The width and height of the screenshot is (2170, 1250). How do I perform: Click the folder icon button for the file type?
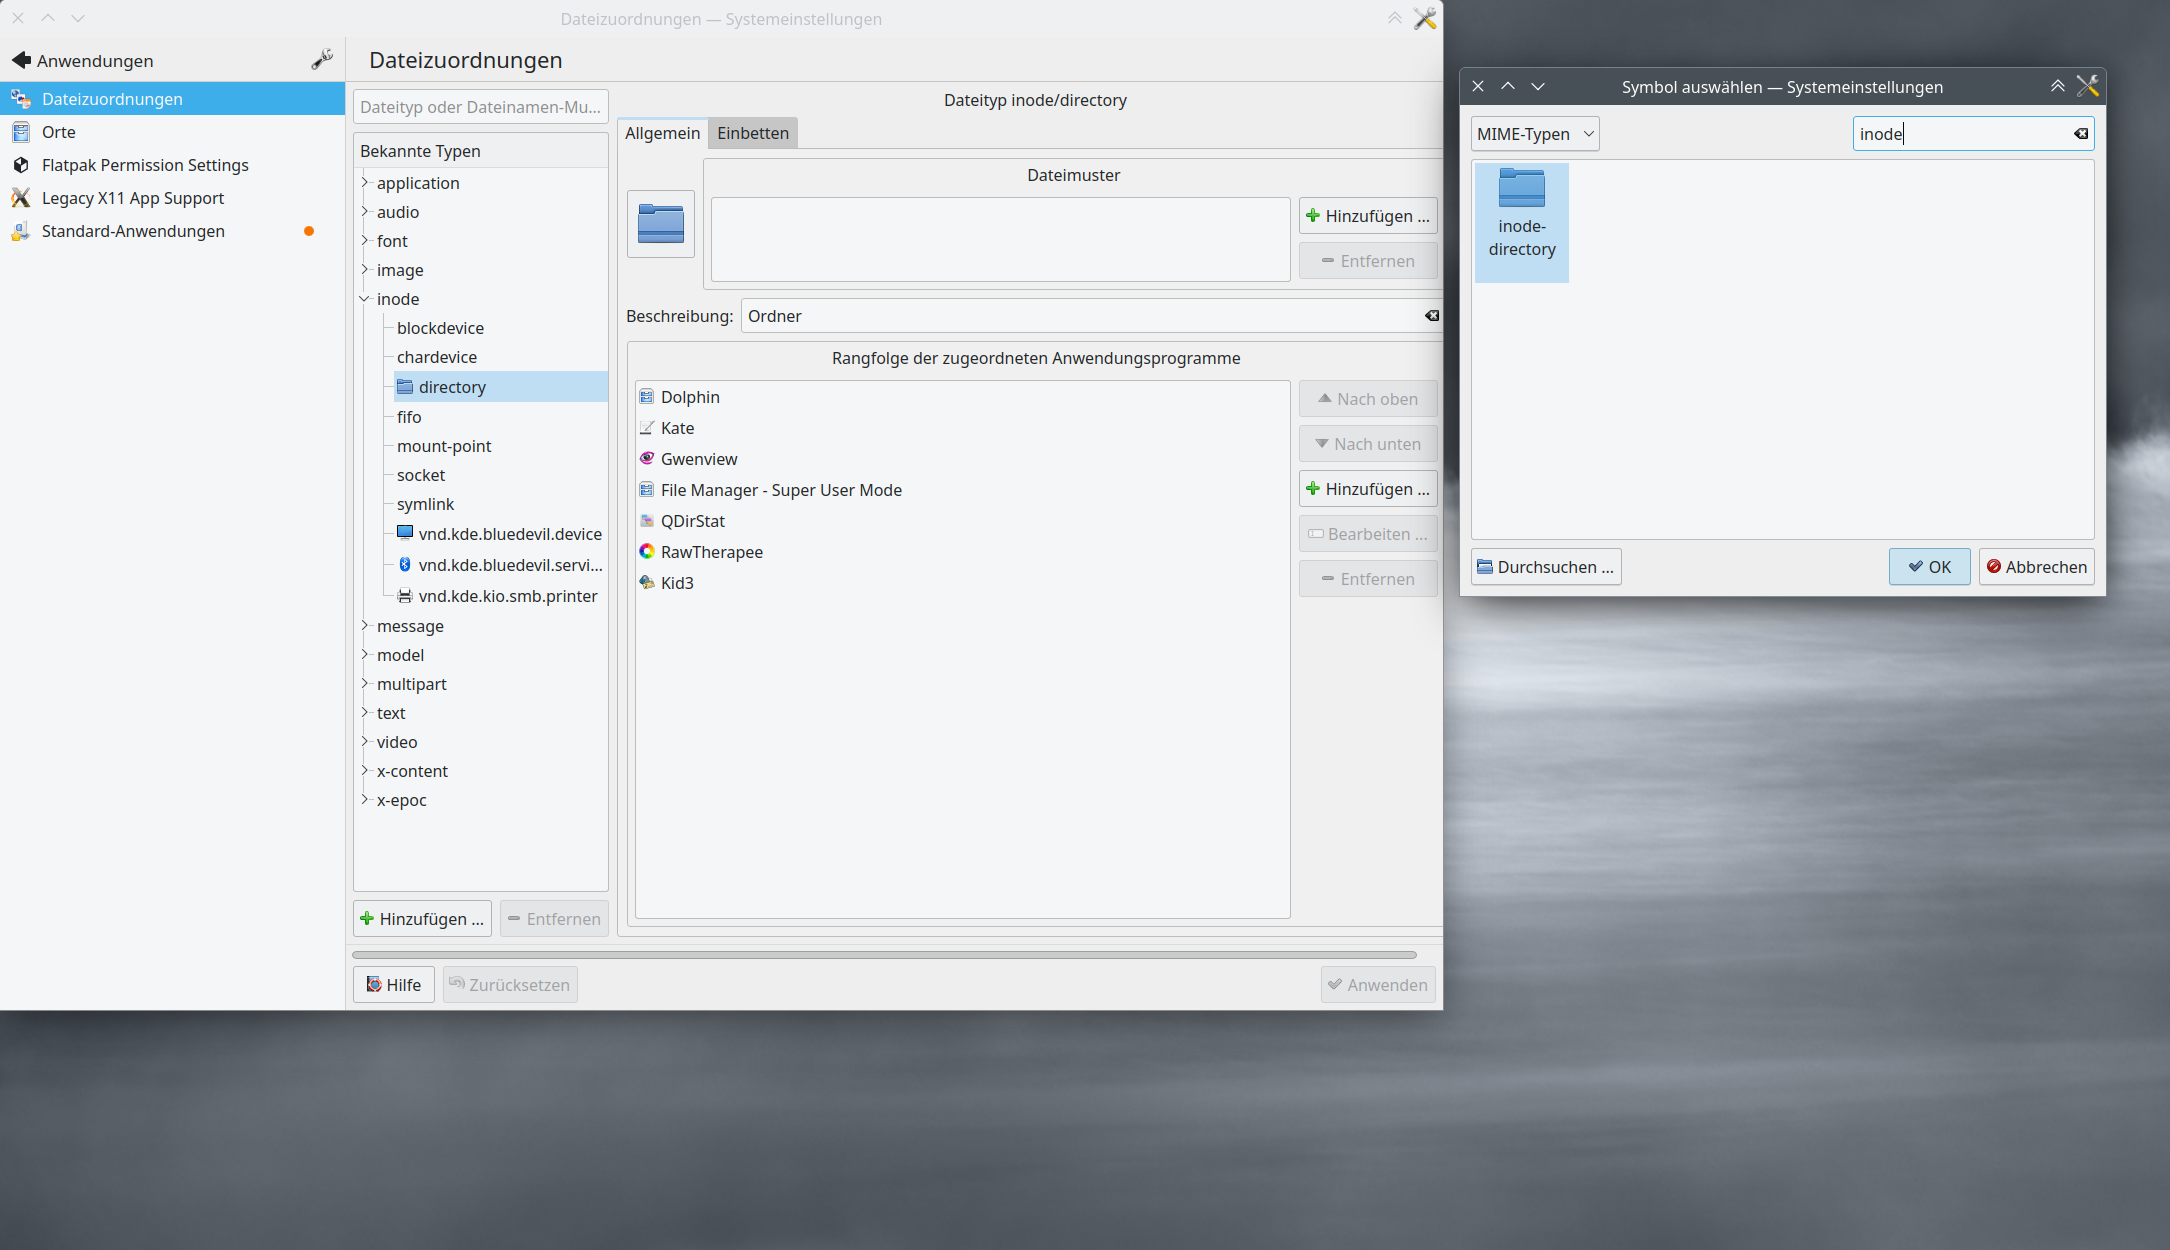pos(661,224)
